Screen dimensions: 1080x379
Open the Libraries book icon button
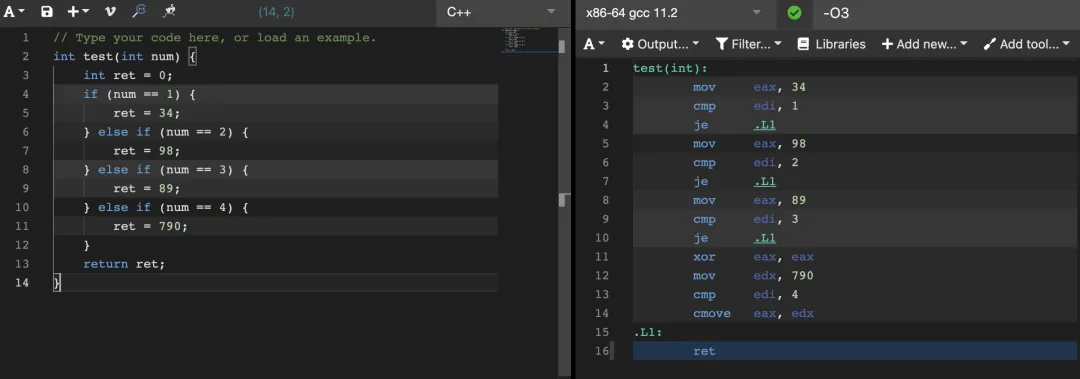tap(831, 44)
